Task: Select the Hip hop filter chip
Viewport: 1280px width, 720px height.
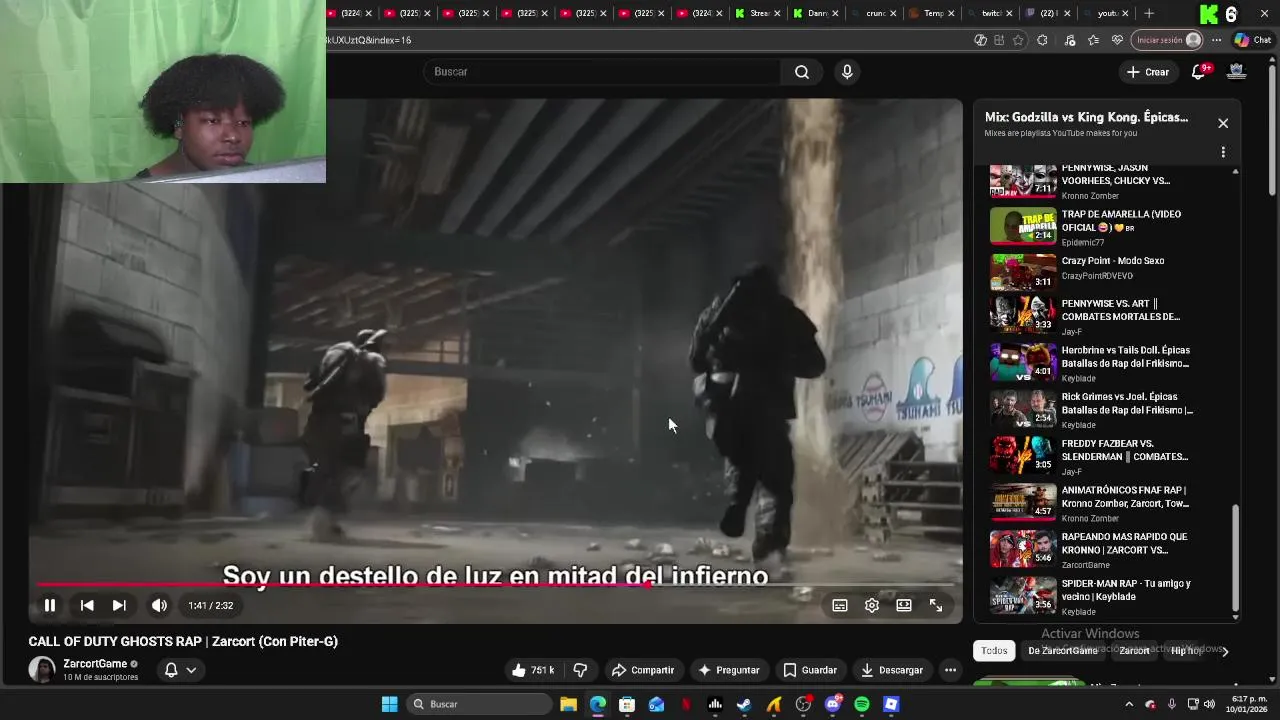Action: [1186, 651]
